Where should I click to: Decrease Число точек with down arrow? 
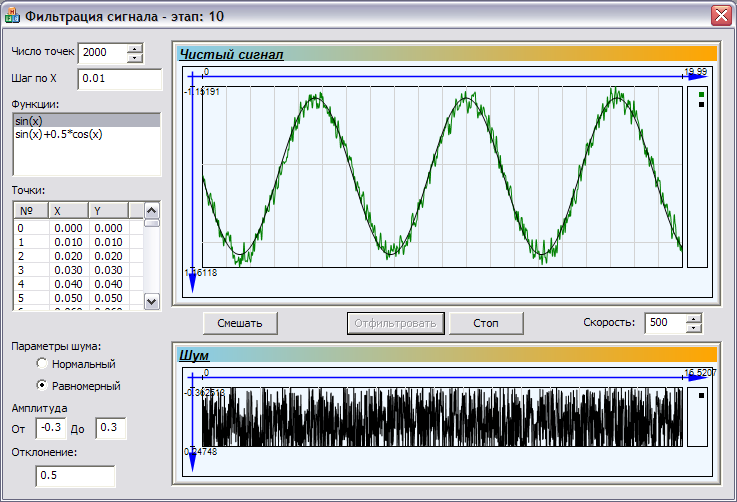135,58
